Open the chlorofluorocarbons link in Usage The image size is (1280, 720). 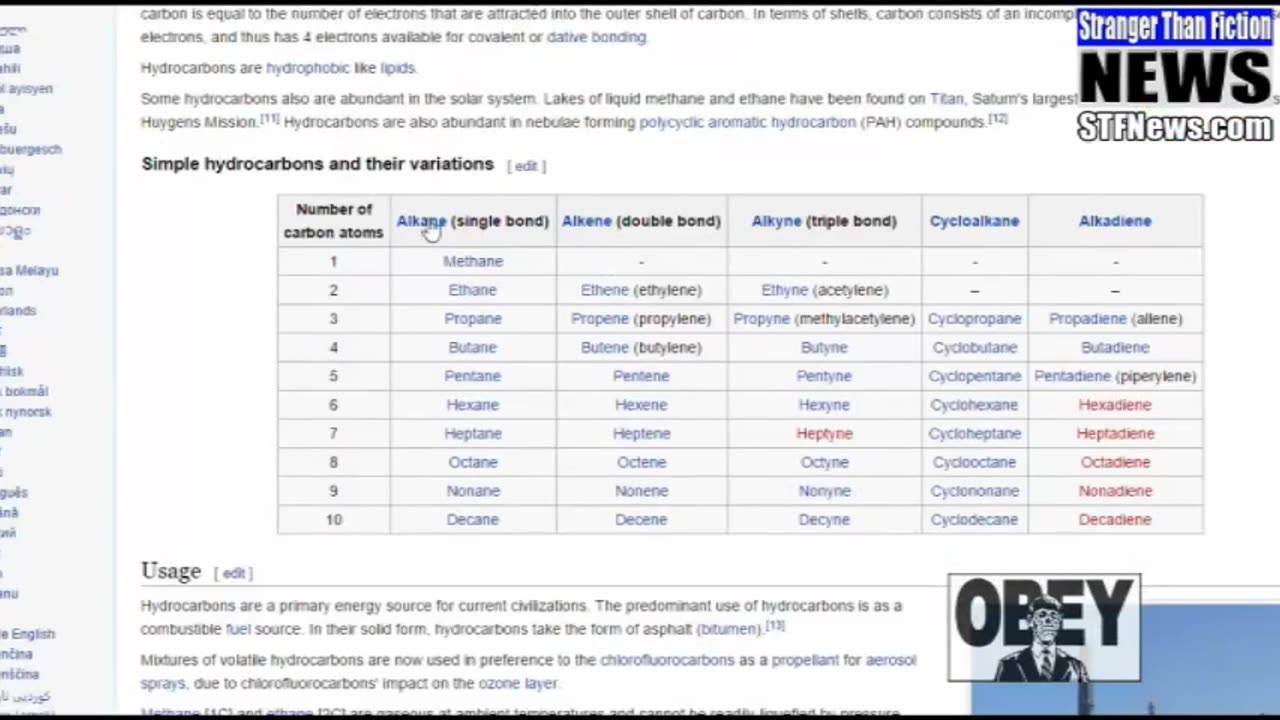[667, 660]
